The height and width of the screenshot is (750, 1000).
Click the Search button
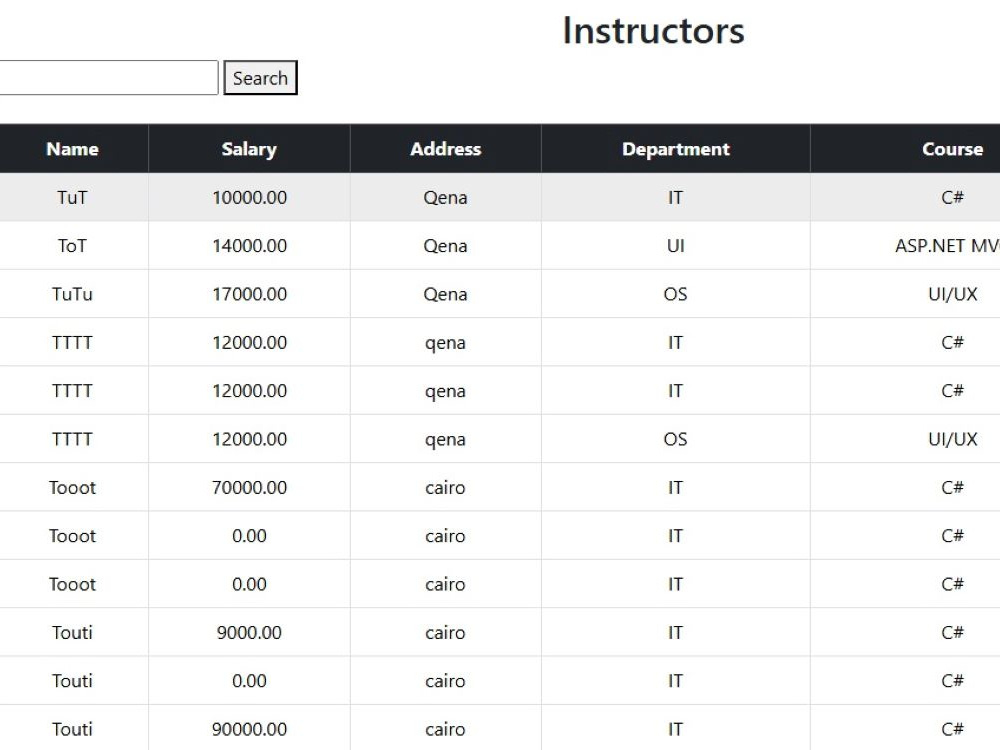260,78
